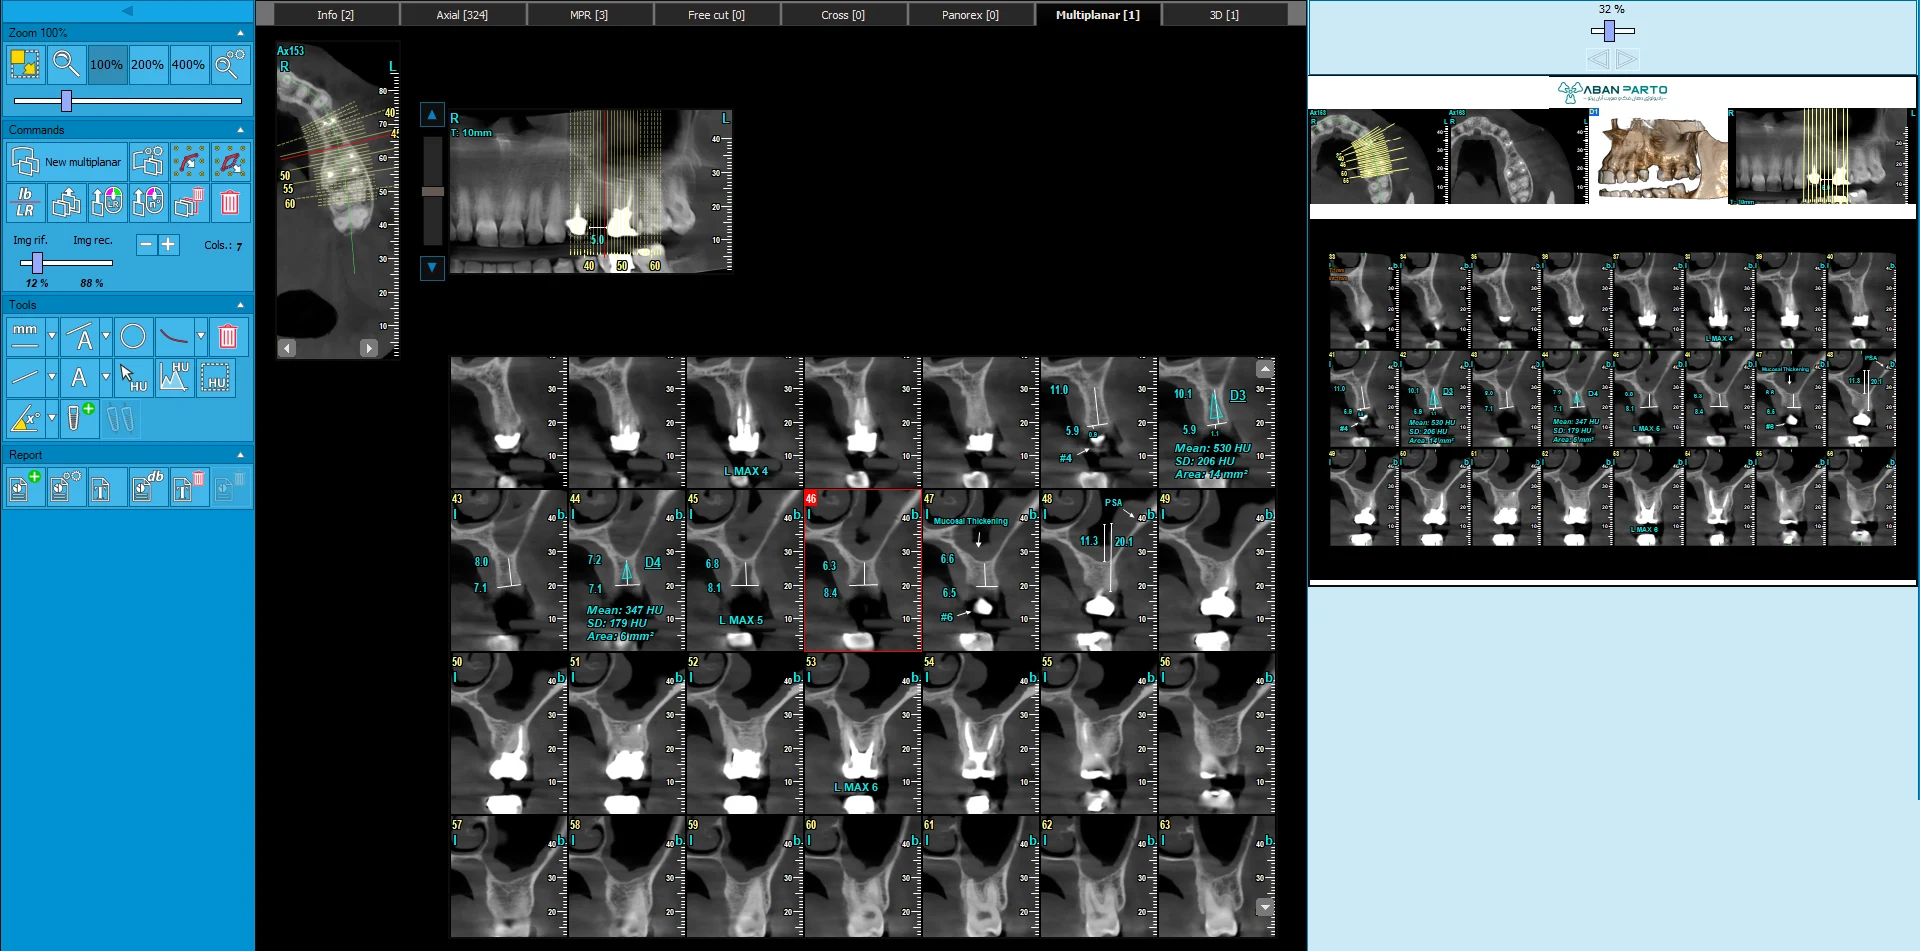1920x951 pixels.
Task: Select cross-section slice 46
Action: [862, 570]
